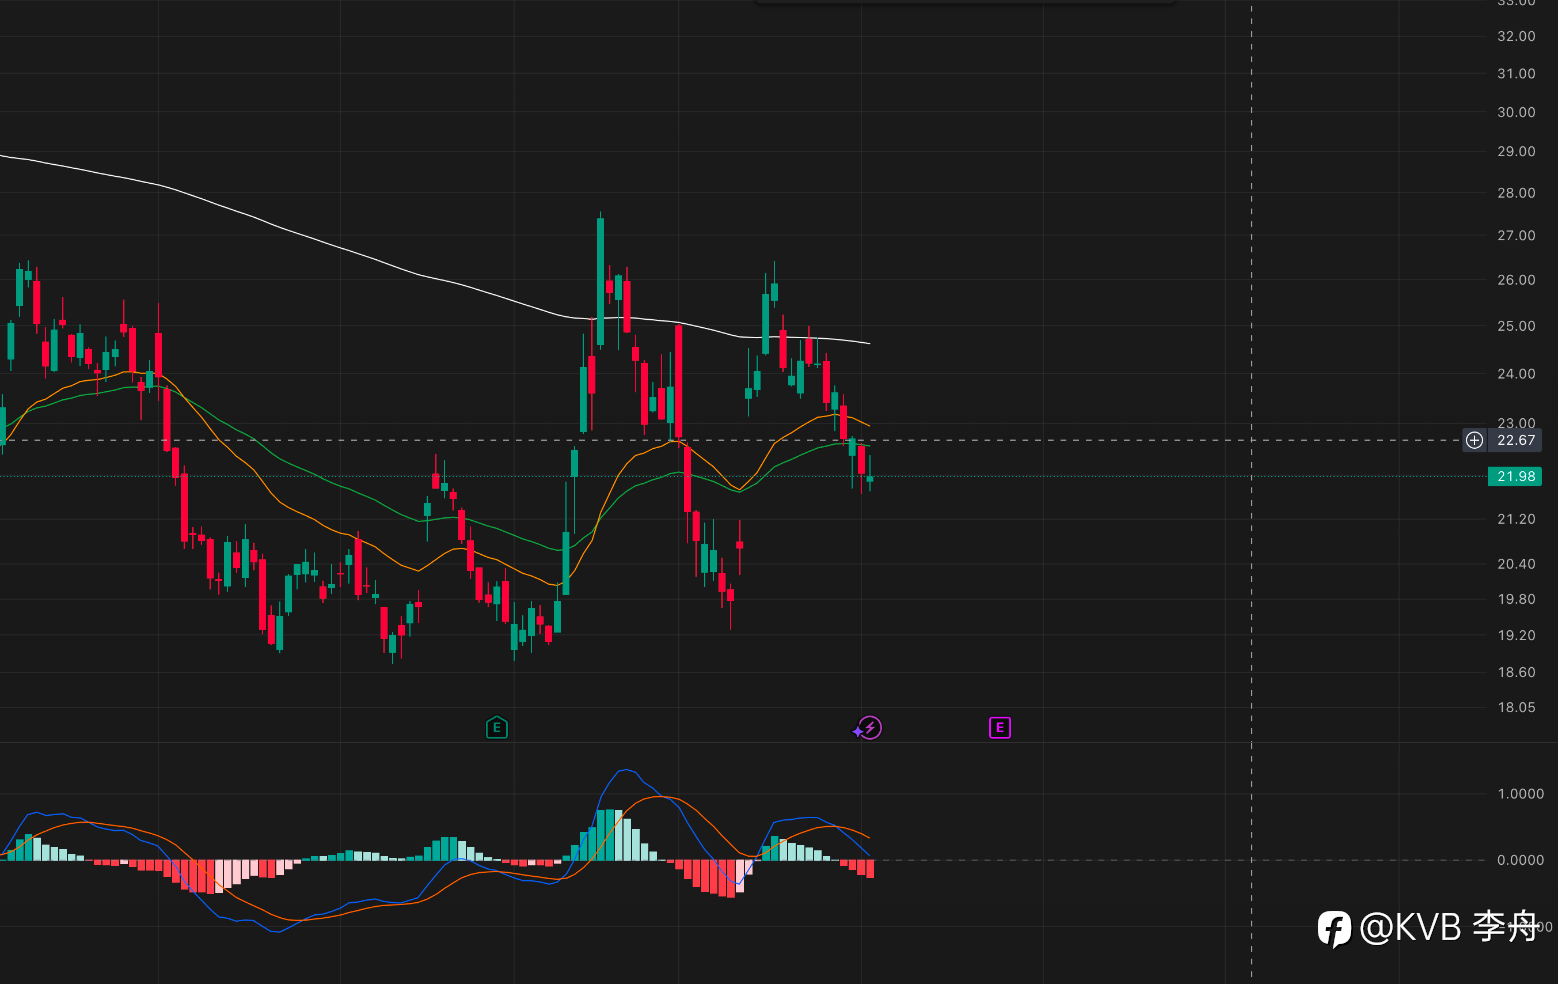The image size is (1558, 984).
Task: Open the purple upcoming earnings E marker
Action: click(999, 727)
